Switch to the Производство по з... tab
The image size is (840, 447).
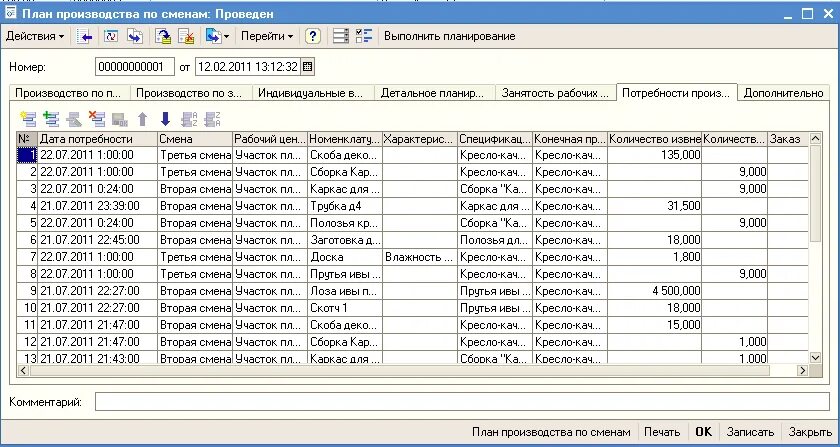(x=191, y=93)
